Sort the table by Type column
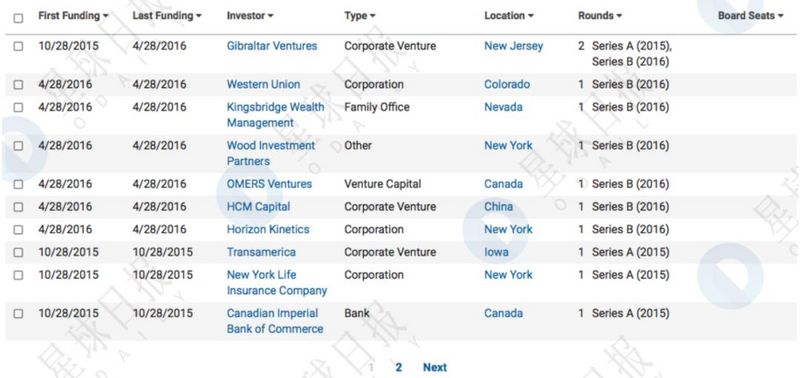 (360, 16)
